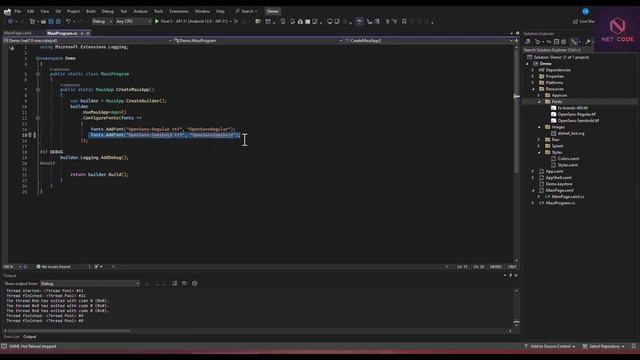640x360 pixels.
Task: Open the Project menu
Action: [x=73, y=11]
